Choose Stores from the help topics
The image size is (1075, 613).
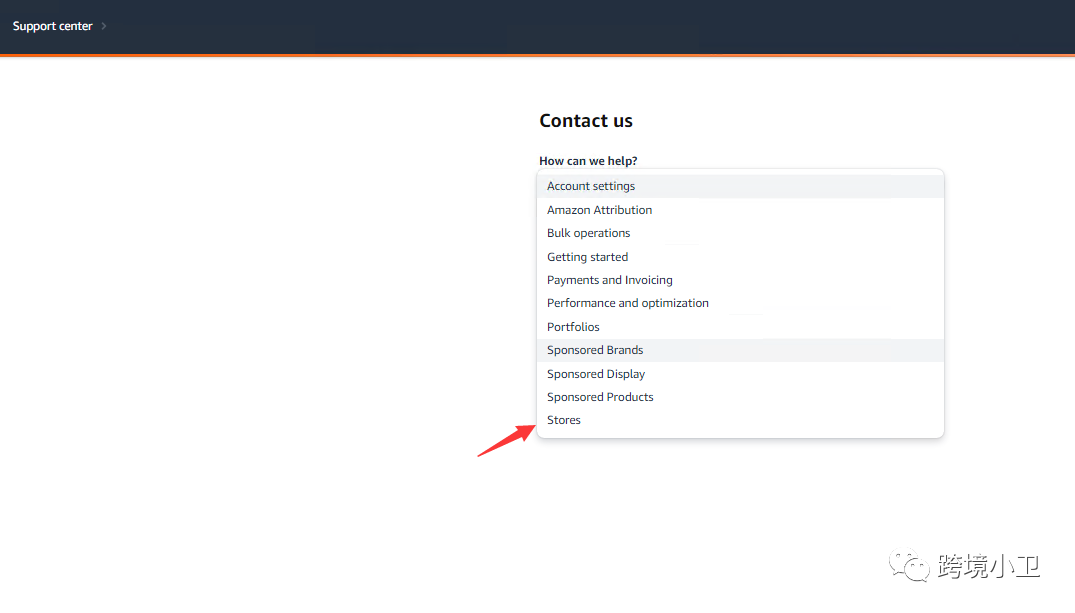[740, 420]
